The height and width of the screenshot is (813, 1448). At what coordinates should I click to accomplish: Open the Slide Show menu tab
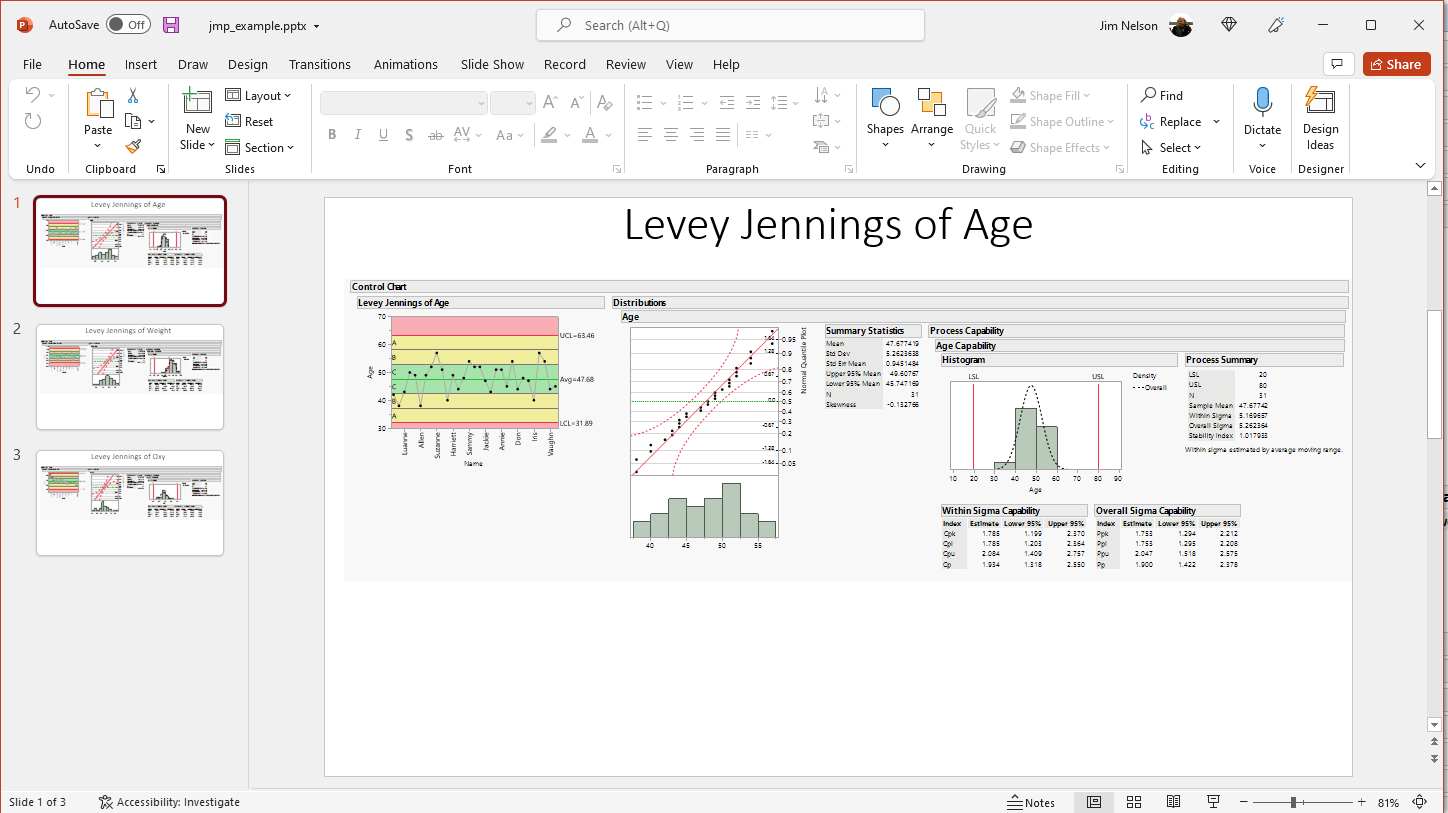point(492,64)
